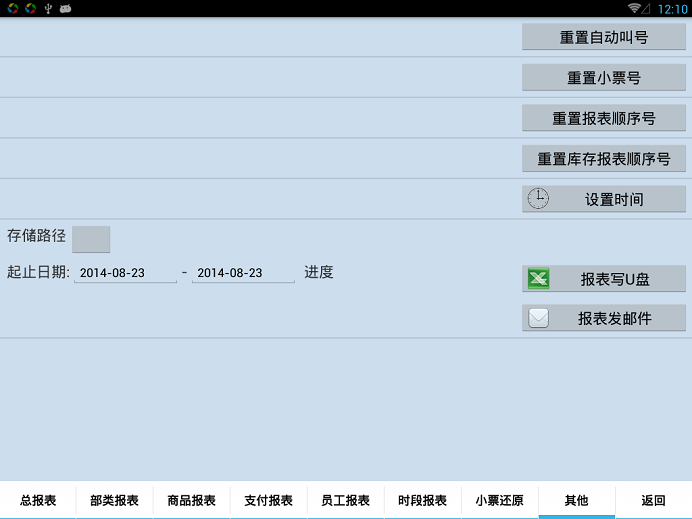This screenshot has height=519, width=692.
Task: Select the 支付报表 tab
Action: pos(269,500)
